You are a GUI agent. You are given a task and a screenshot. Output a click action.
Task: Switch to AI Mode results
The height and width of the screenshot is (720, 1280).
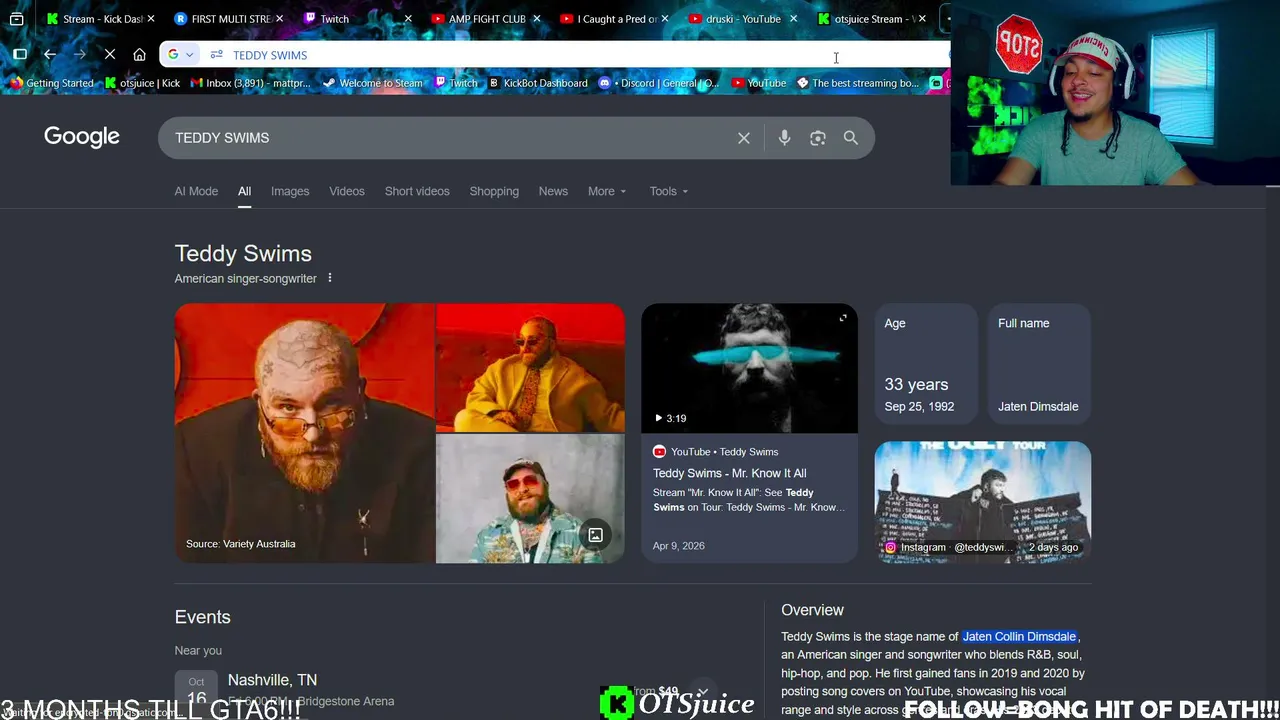(196, 191)
